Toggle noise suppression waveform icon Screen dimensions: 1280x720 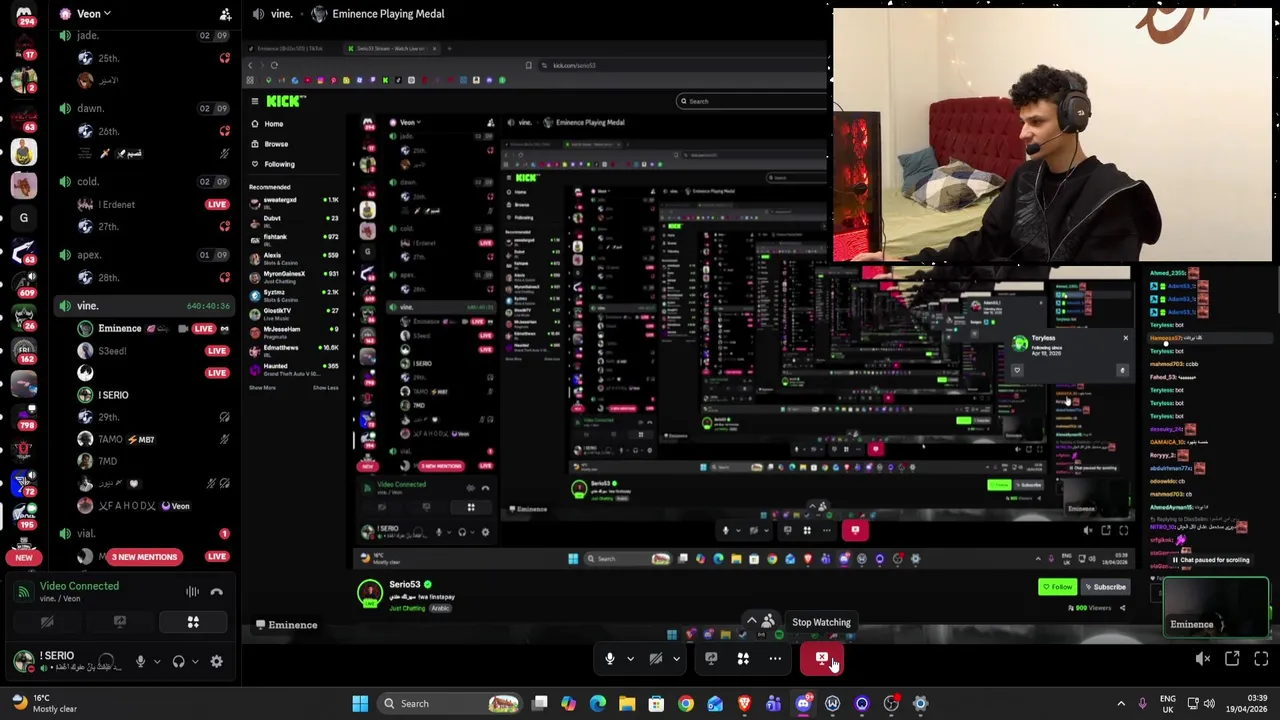[x=192, y=592]
